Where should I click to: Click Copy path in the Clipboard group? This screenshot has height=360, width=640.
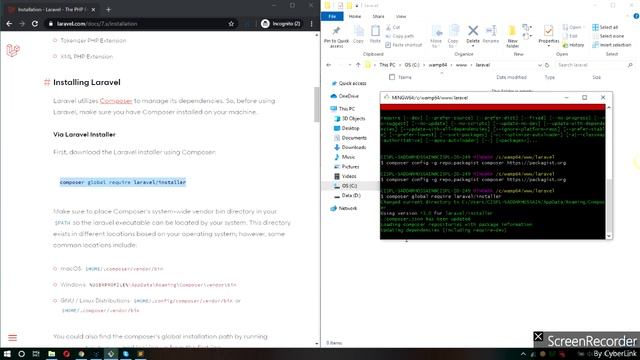point(400,36)
